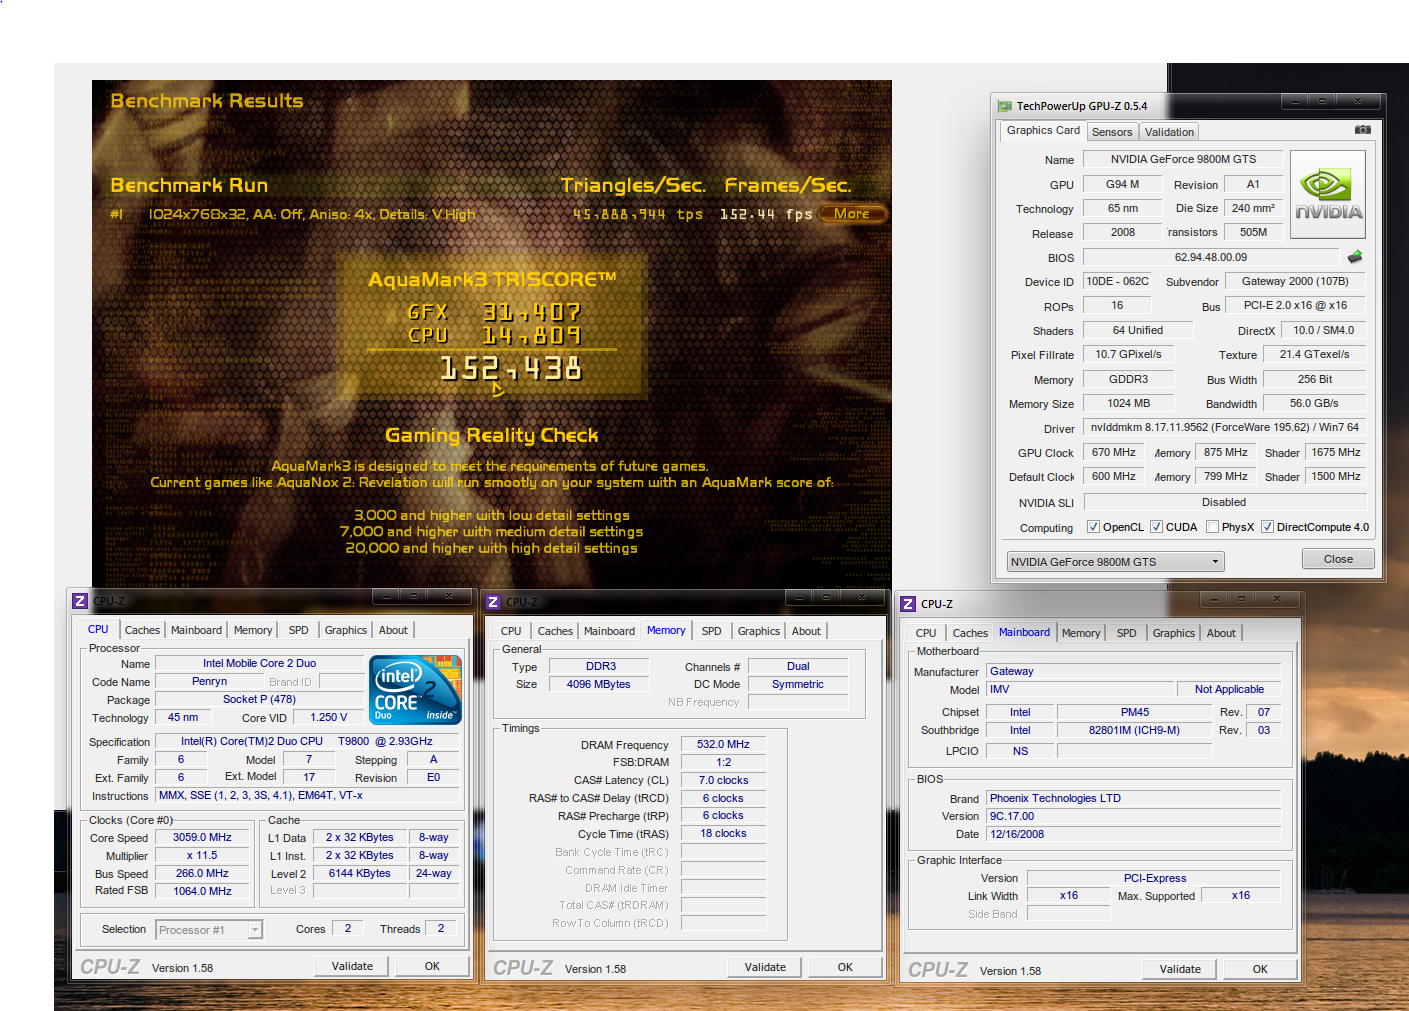Screen dimensions: 1409x1011
Task: Open the Processor #1 selection dropdown
Action: point(209,930)
